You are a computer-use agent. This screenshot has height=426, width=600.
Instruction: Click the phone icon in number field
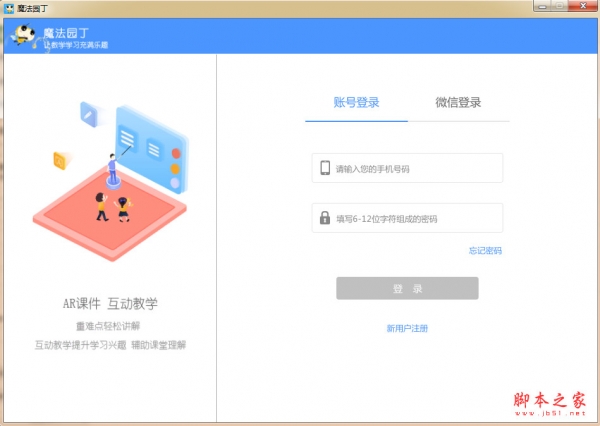tap(325, 168)
